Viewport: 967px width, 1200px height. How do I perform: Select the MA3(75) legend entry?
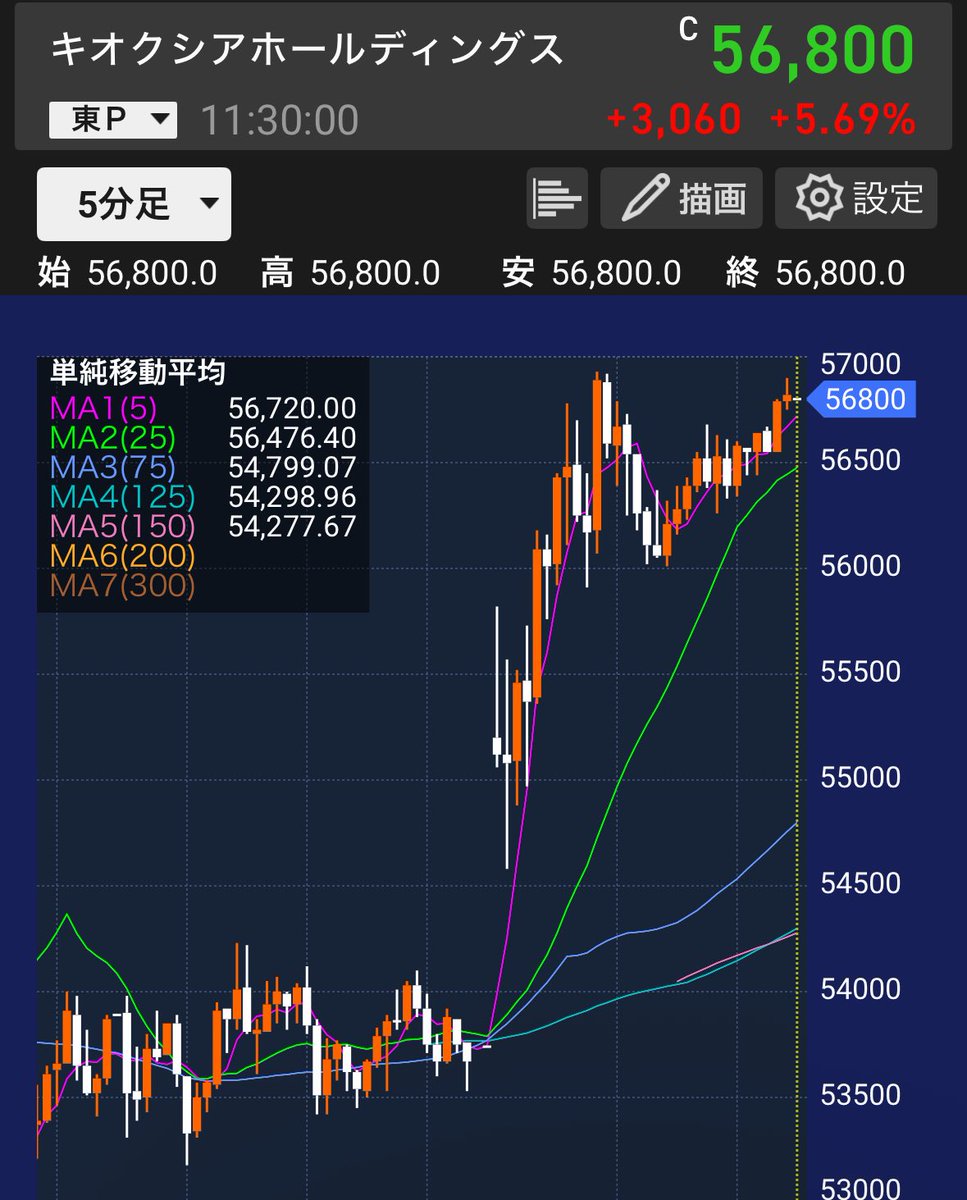tap(112, 467)
